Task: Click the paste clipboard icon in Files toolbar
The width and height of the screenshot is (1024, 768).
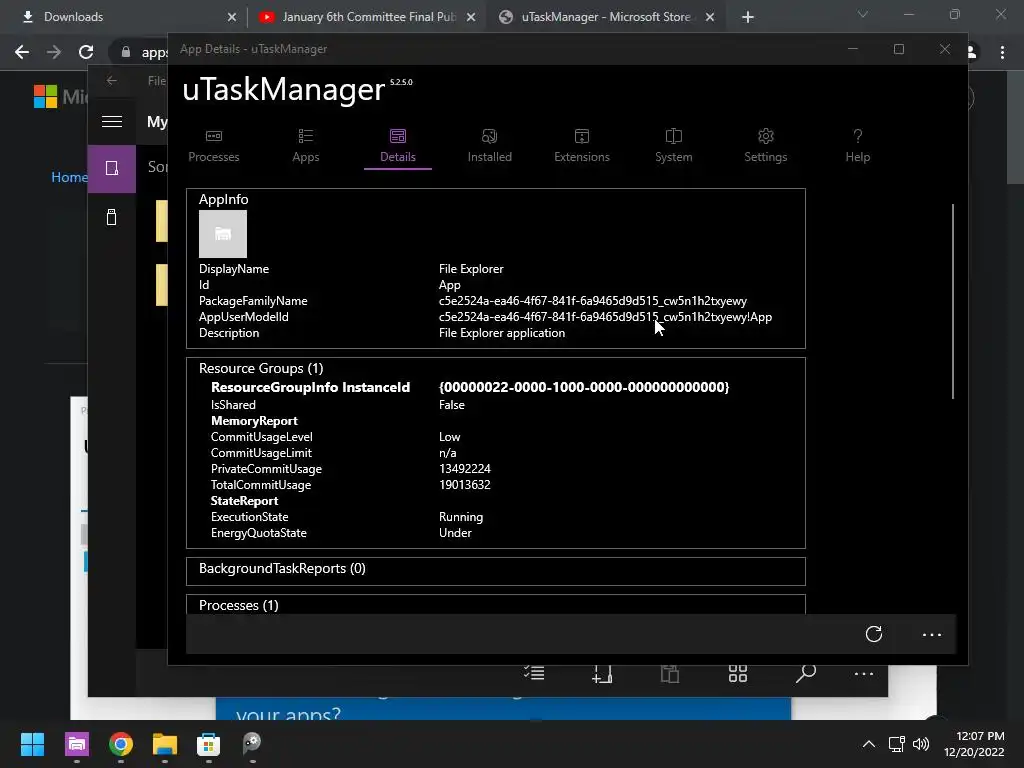Action: (669, 673)
